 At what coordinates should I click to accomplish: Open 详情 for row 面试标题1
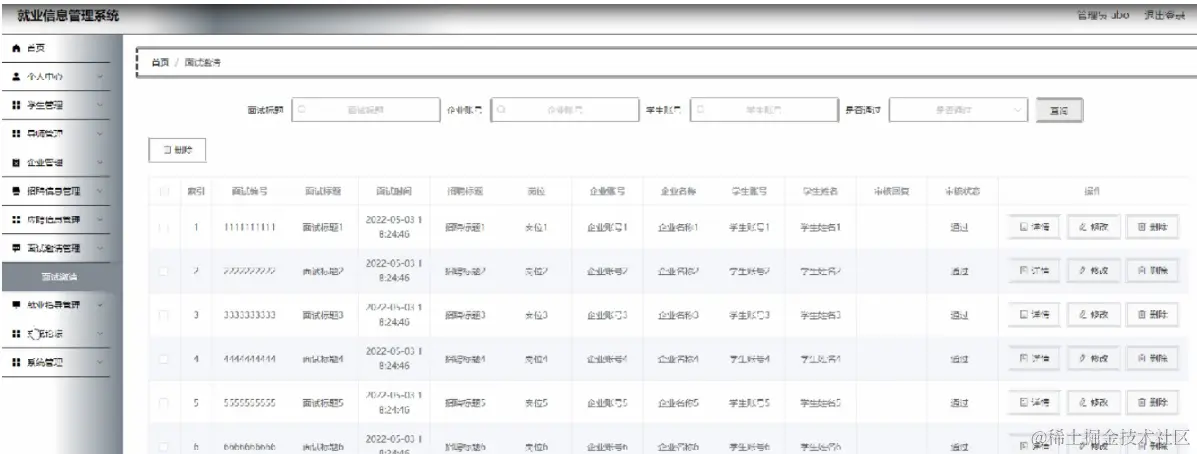coord(1034,227)
